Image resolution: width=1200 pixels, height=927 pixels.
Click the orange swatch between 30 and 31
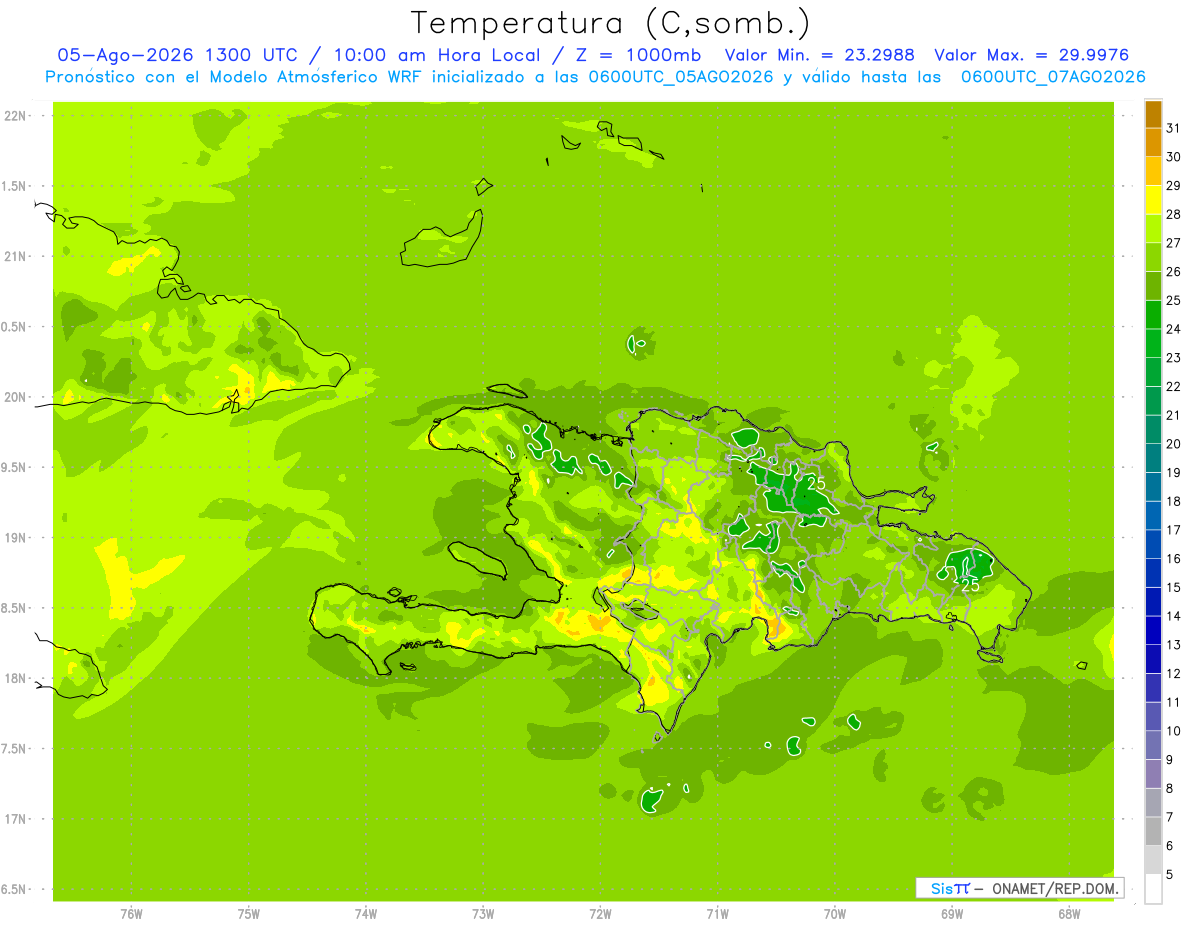[x=1153, y=142]
